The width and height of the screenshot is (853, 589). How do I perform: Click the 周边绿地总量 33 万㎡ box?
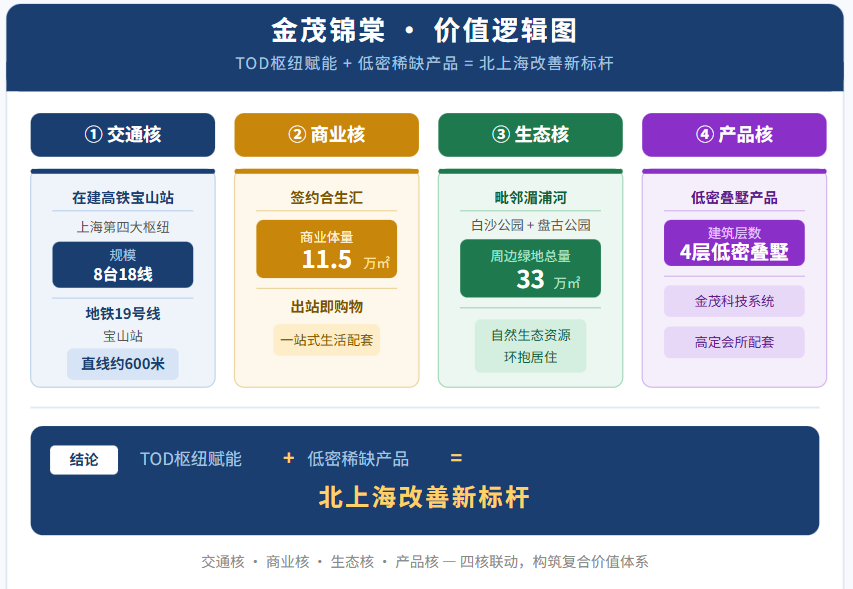530,269
